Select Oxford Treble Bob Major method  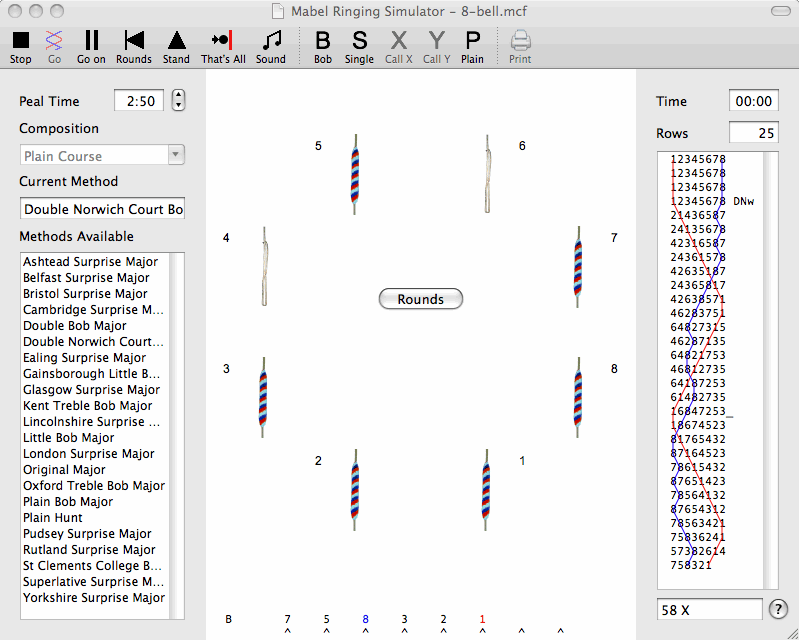94,486
